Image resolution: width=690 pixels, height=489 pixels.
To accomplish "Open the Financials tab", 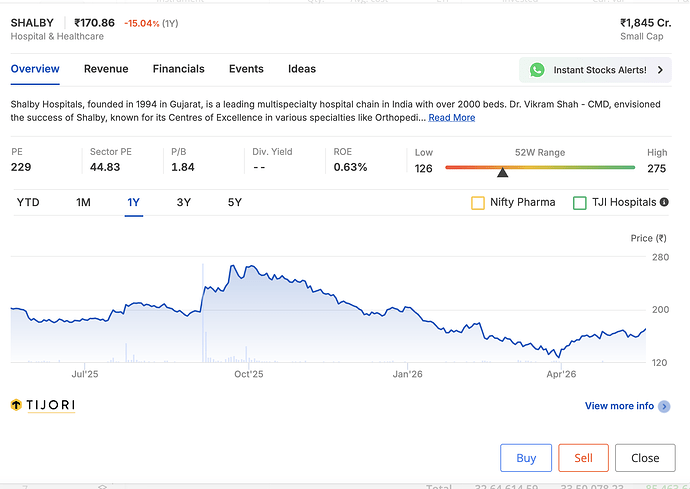I will [179, 69].
